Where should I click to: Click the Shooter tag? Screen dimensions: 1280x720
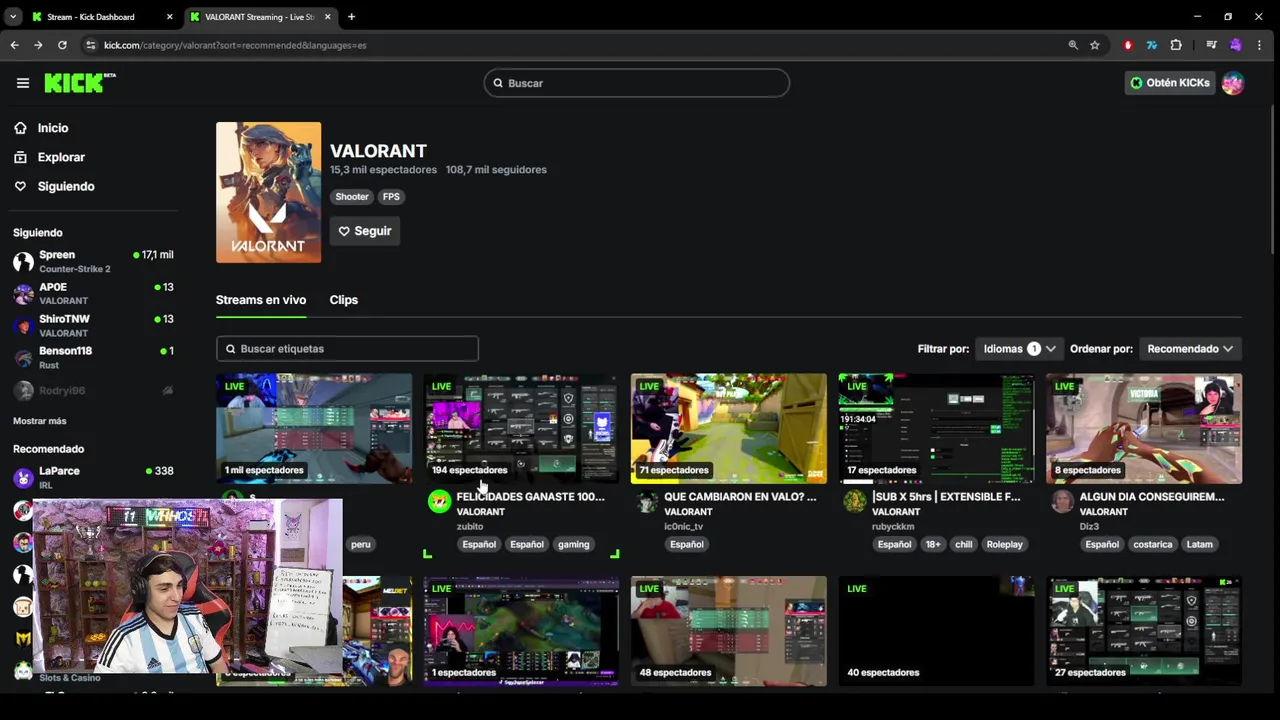click(x=351, y=197)
